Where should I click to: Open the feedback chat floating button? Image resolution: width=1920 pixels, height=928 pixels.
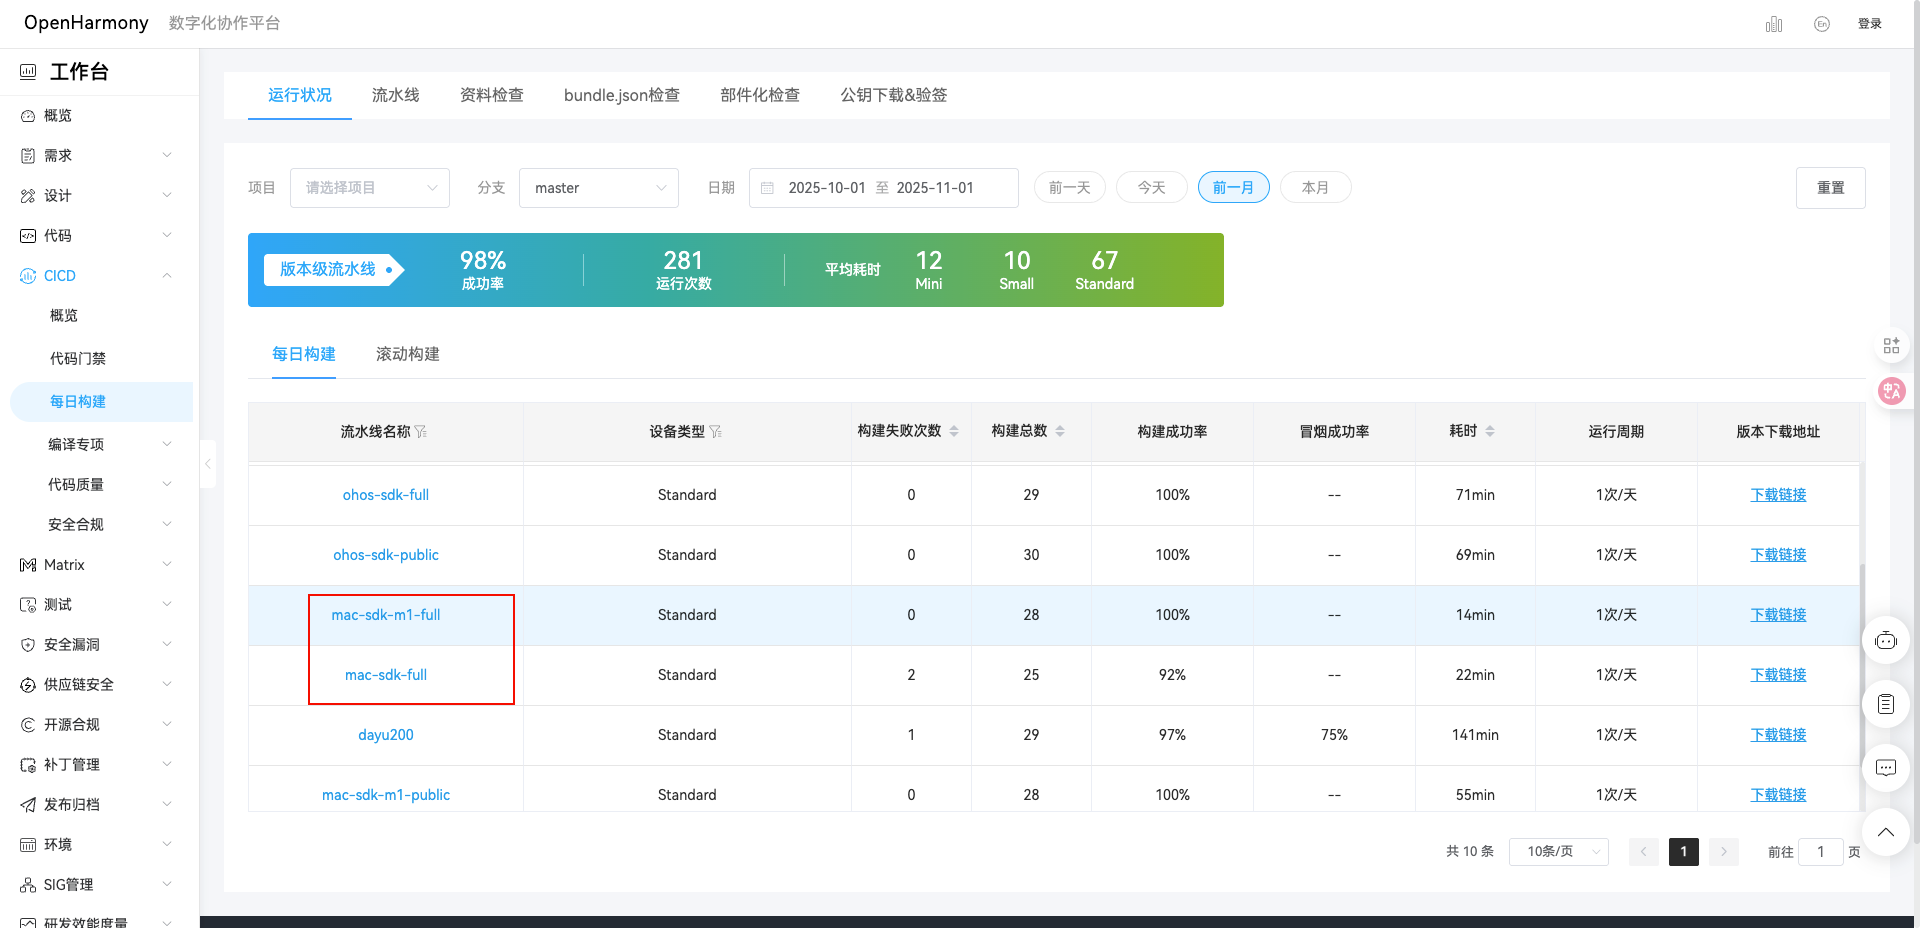[1886, 768]
